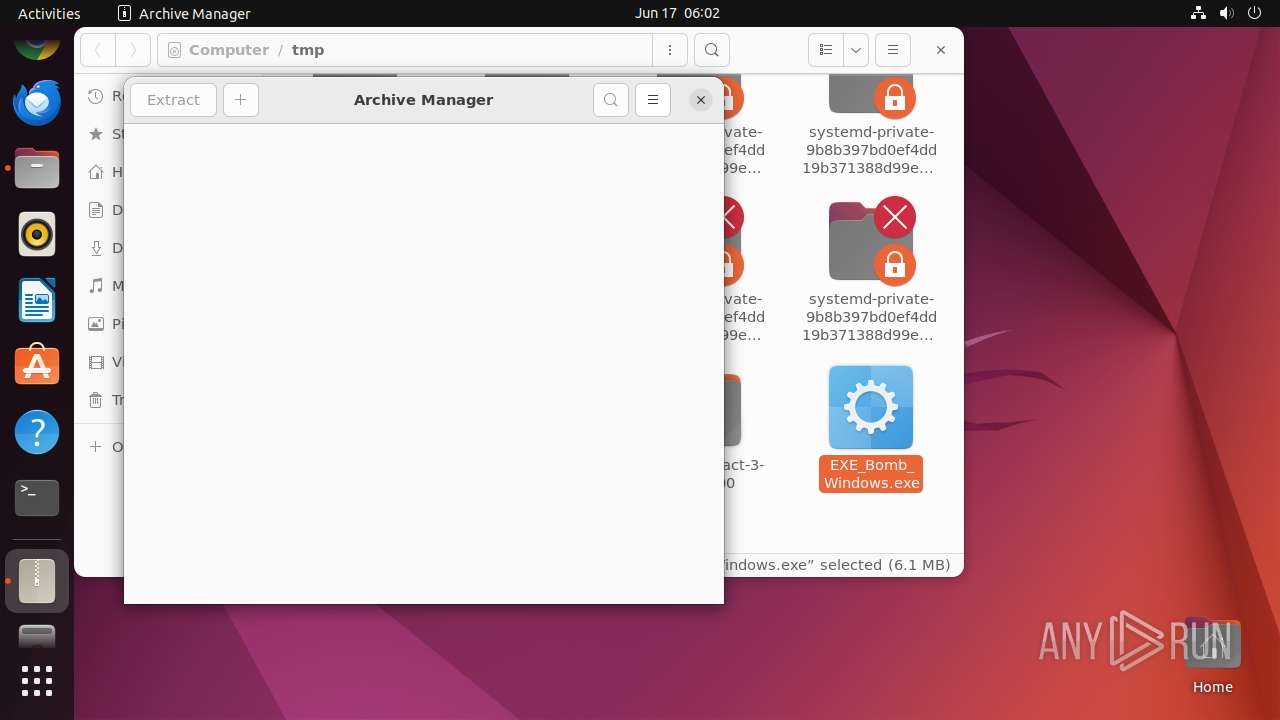Open Files from the dock

(37, 169)
